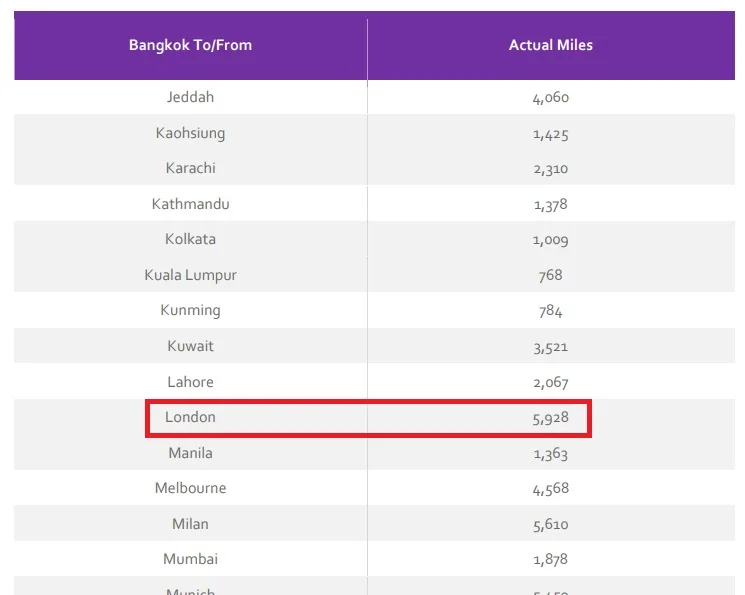Click the Actual Miles column header
The image size is (745, 595).
coord(551,45)
